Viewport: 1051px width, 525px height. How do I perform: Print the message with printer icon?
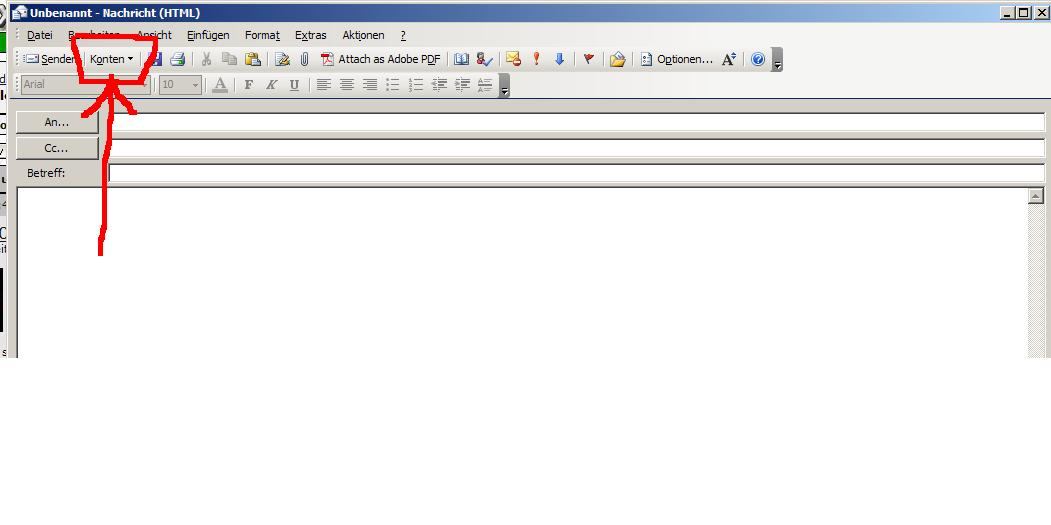177,59
